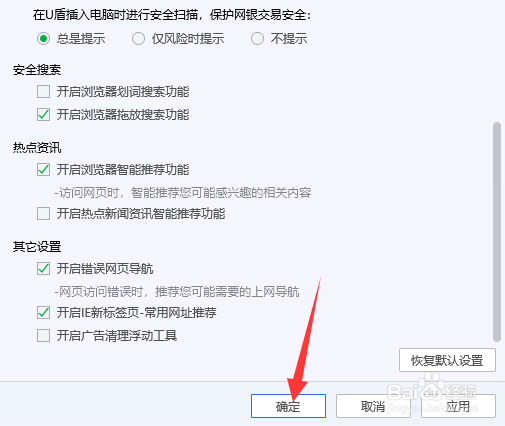The height and width of the screenshot is (426, 505).
Task: Click the 仅风险时提示 label text
Action: coord(188,39)
